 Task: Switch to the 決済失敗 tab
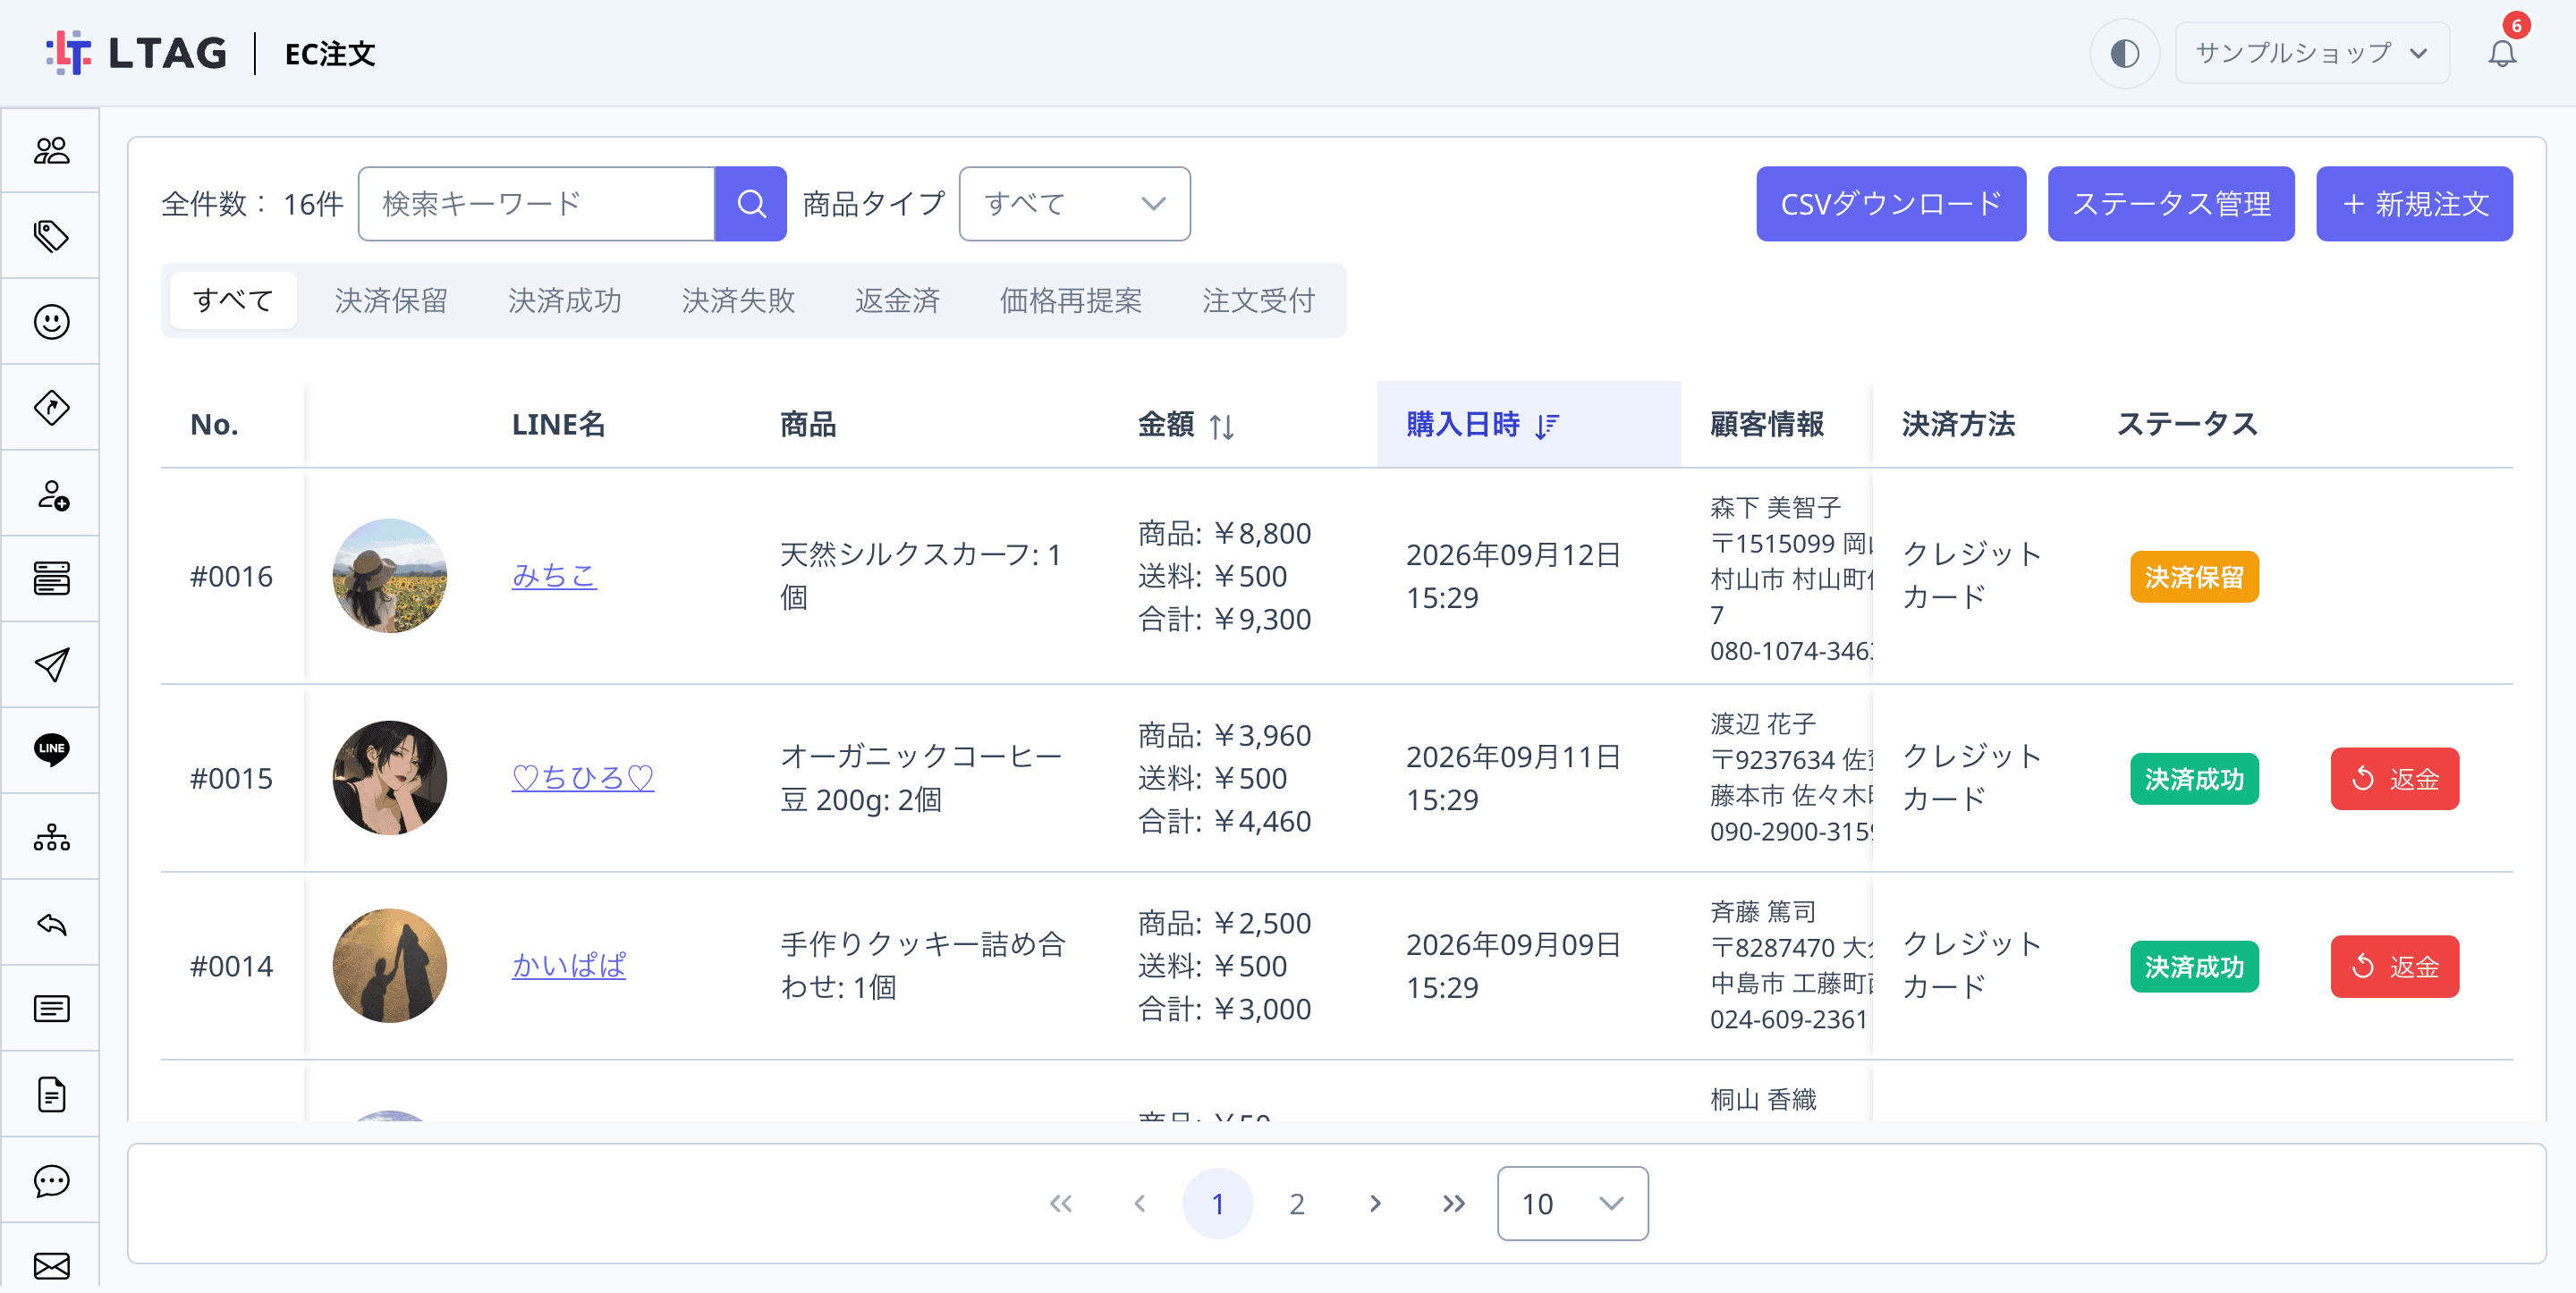pyautogui.click(x=738, y=300)
